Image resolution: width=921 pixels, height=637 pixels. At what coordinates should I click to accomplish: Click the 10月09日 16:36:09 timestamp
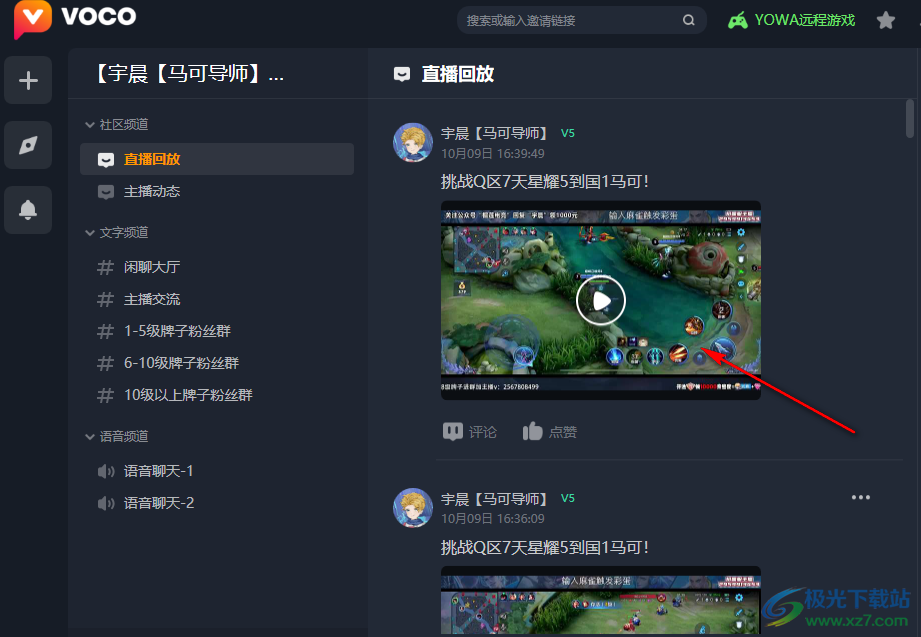493,519
